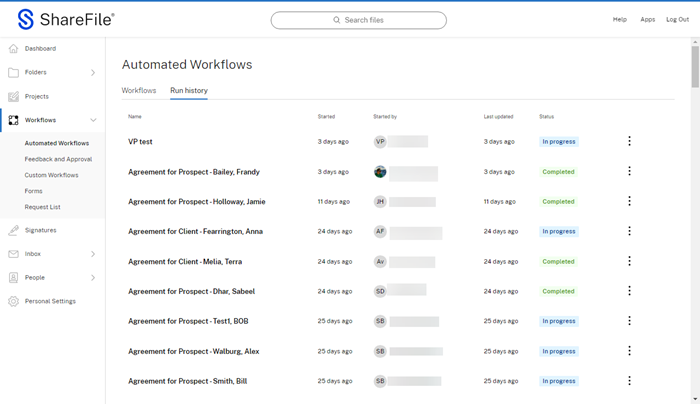700x404 pixels.
Task: Click the People icon in sidebar
Action: coord(13,277)
